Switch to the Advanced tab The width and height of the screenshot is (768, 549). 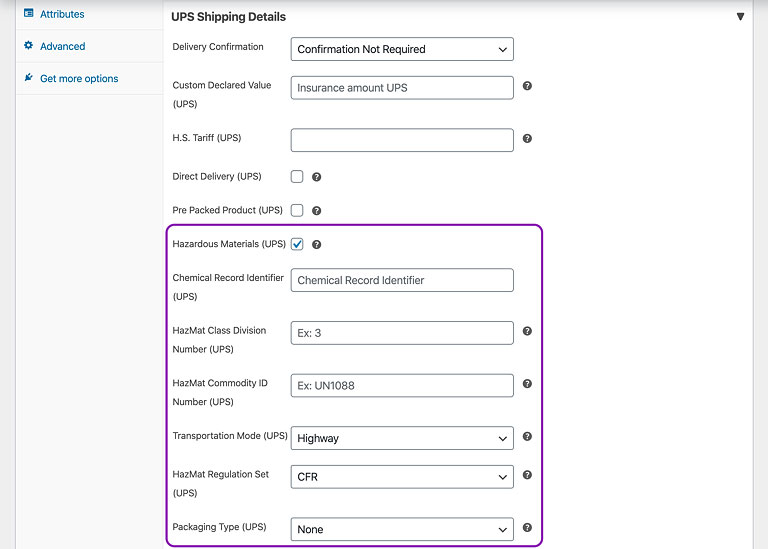pos(90,46)
